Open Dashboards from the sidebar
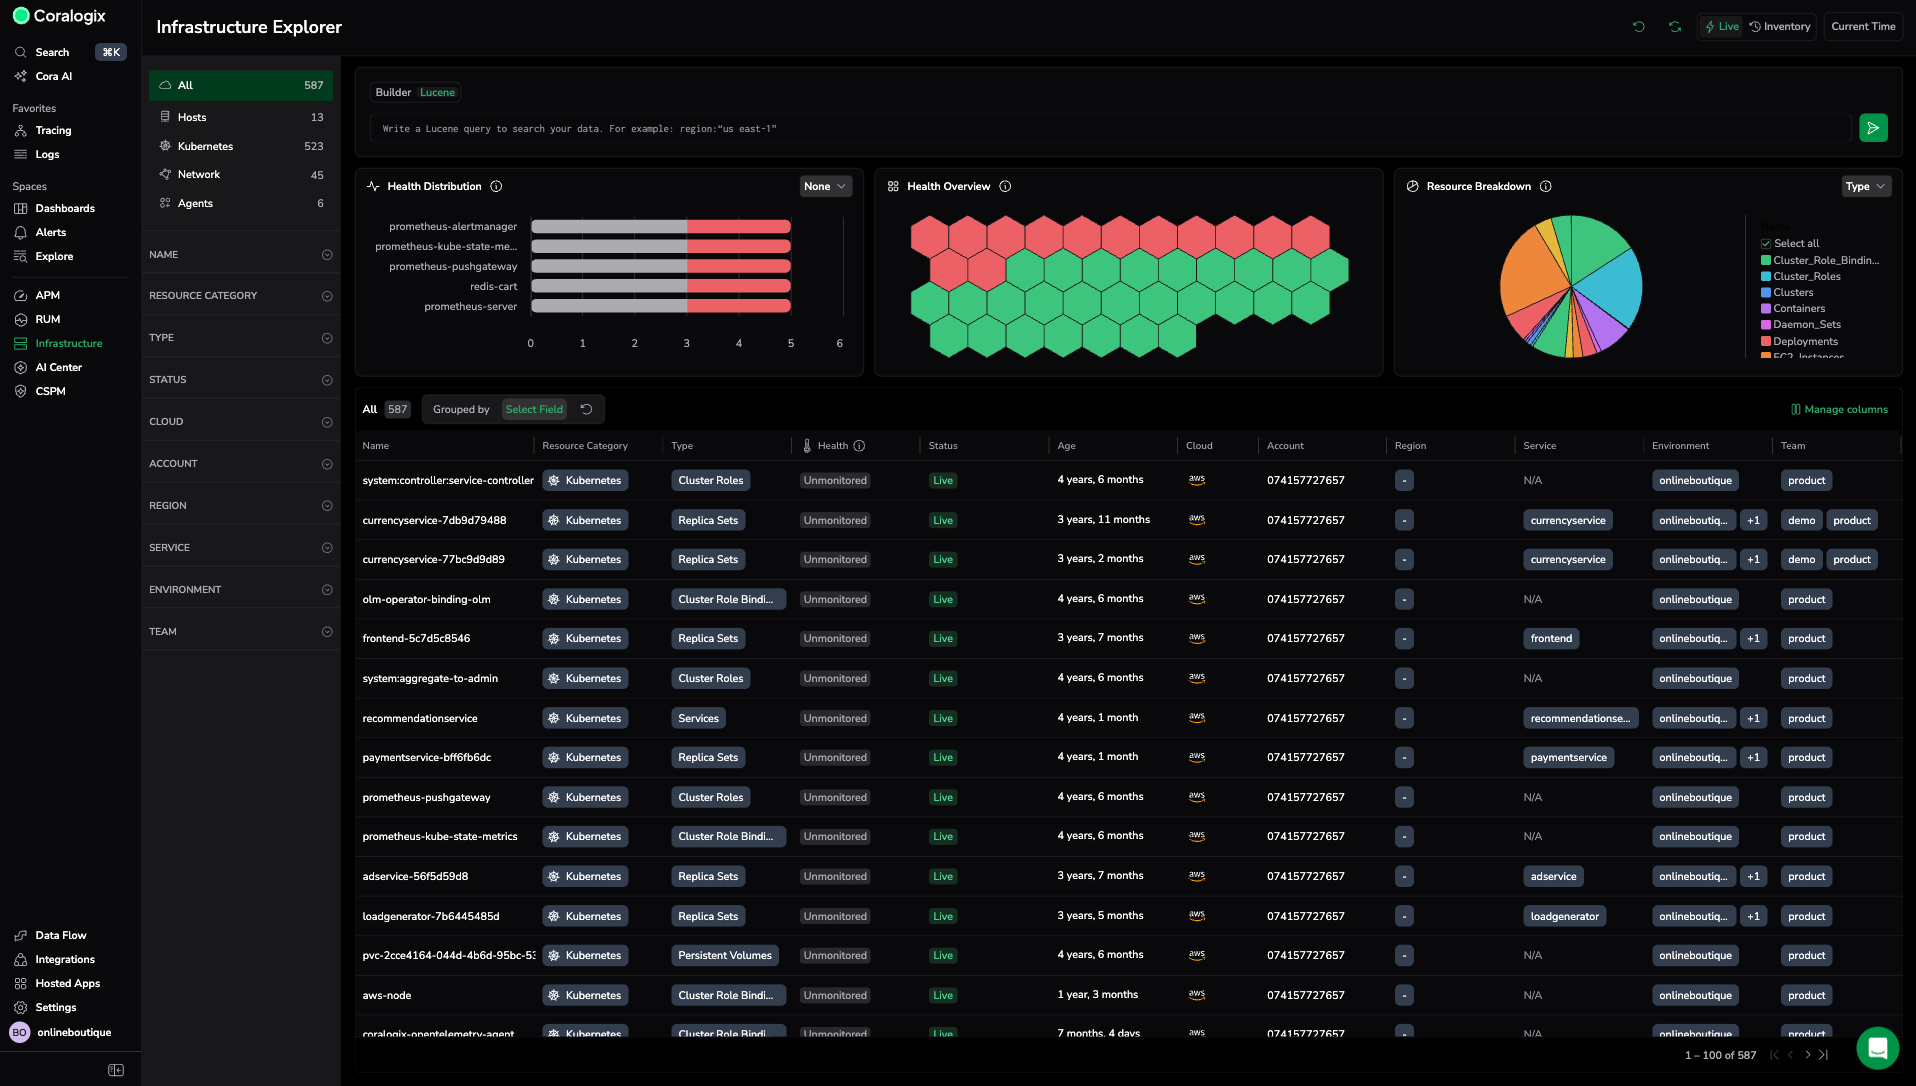The height and width of the screenshot is (1086, 1916). tap(65, 209)
